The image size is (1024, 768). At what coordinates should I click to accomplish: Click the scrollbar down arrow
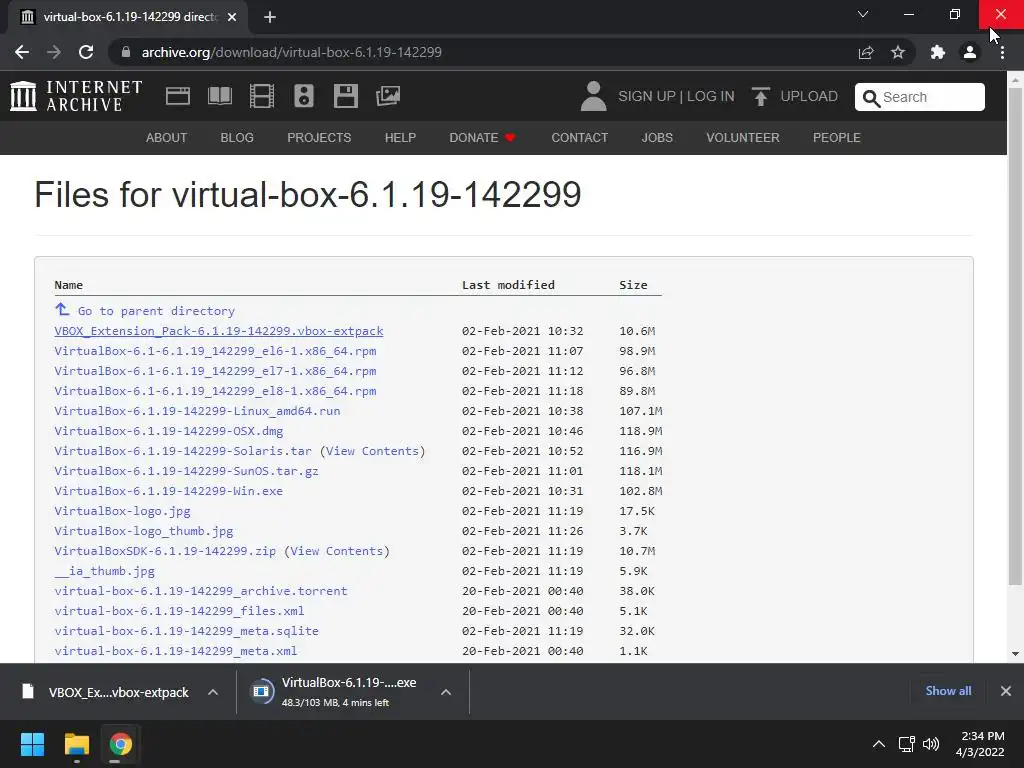pyautogui.click(x=1015, y=654)
